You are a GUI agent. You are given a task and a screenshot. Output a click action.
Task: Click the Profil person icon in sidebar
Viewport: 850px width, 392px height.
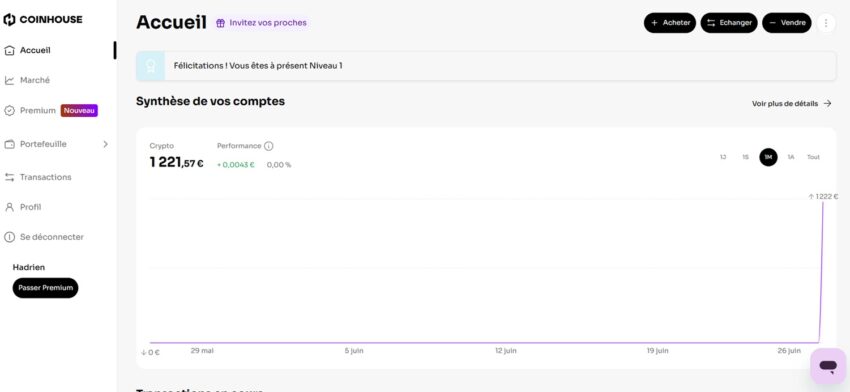[9, 207]
